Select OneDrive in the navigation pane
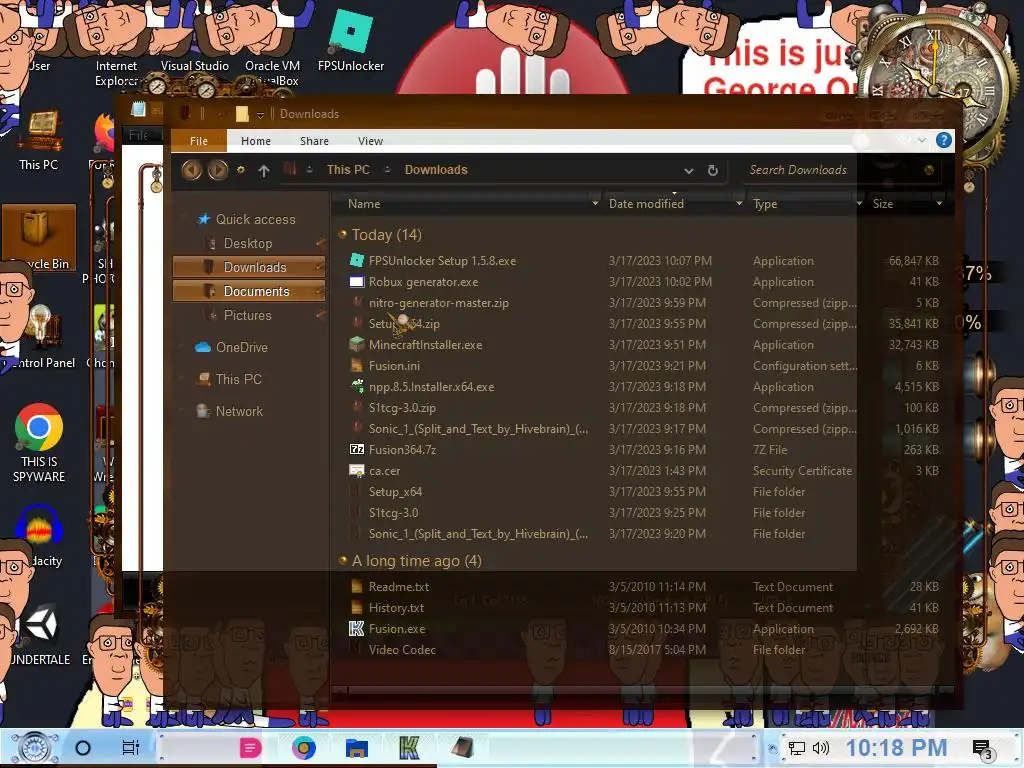 click(241, 347)
